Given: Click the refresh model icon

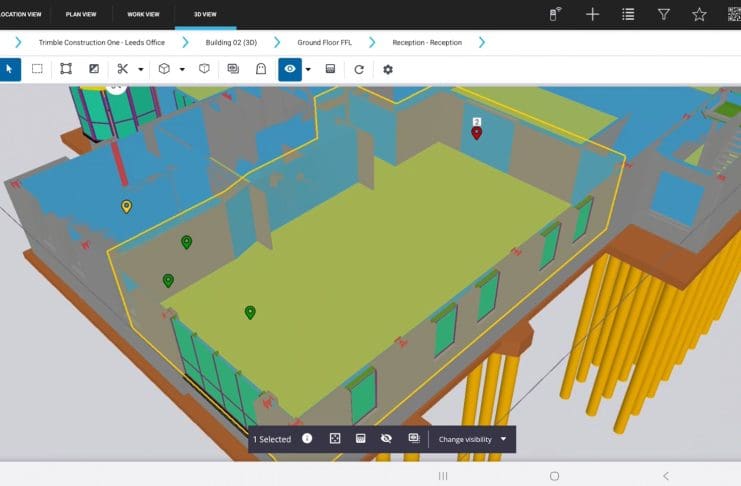Looking at the screenshot, I should (x=359, y=69).
